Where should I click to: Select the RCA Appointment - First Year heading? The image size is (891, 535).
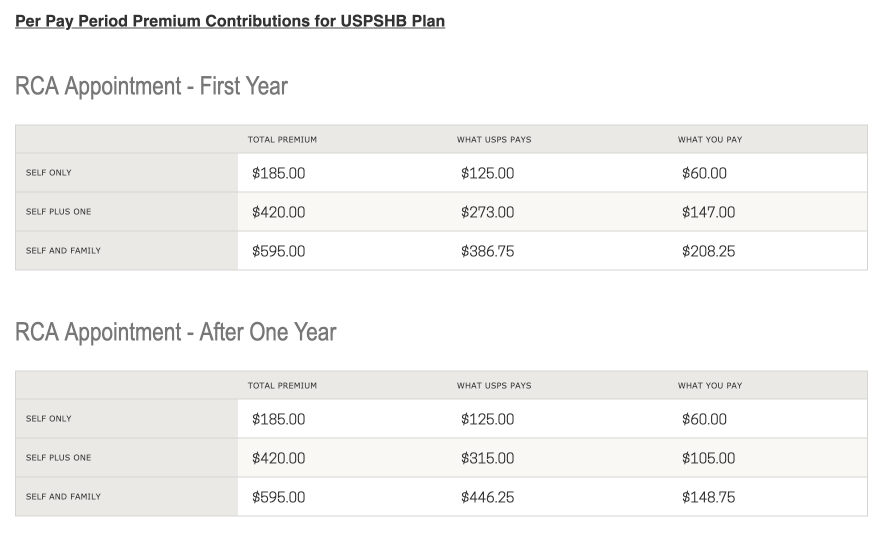point(151,86)
